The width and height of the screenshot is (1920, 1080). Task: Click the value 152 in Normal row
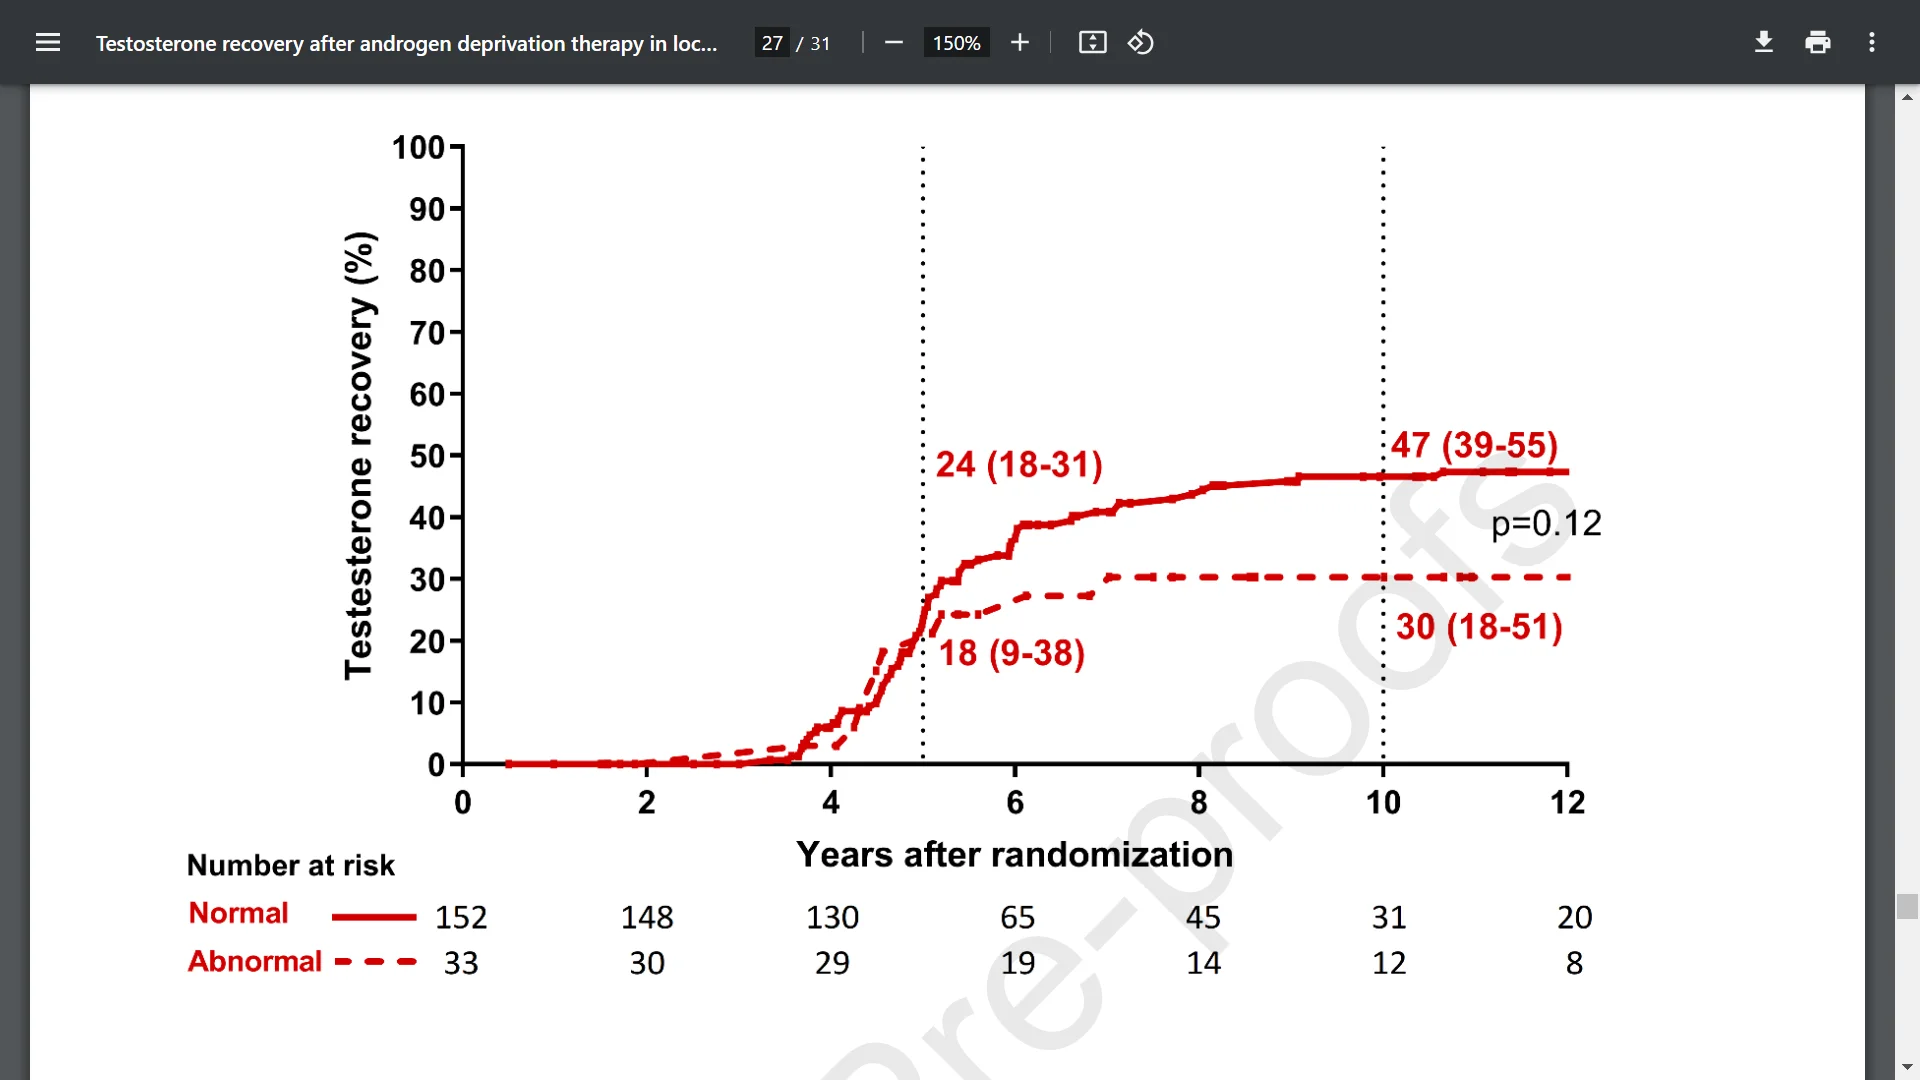[x=461, y=917]
